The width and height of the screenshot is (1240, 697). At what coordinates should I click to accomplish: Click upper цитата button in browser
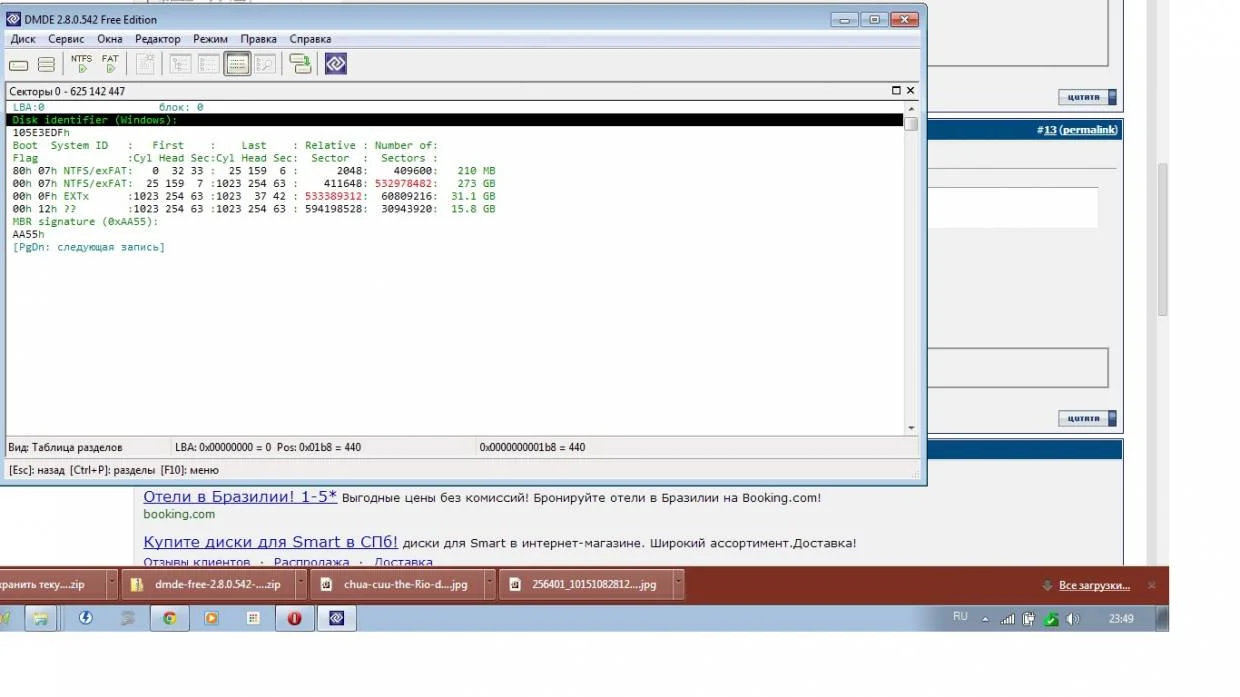pyautogui.click(x=1087, y=97)
